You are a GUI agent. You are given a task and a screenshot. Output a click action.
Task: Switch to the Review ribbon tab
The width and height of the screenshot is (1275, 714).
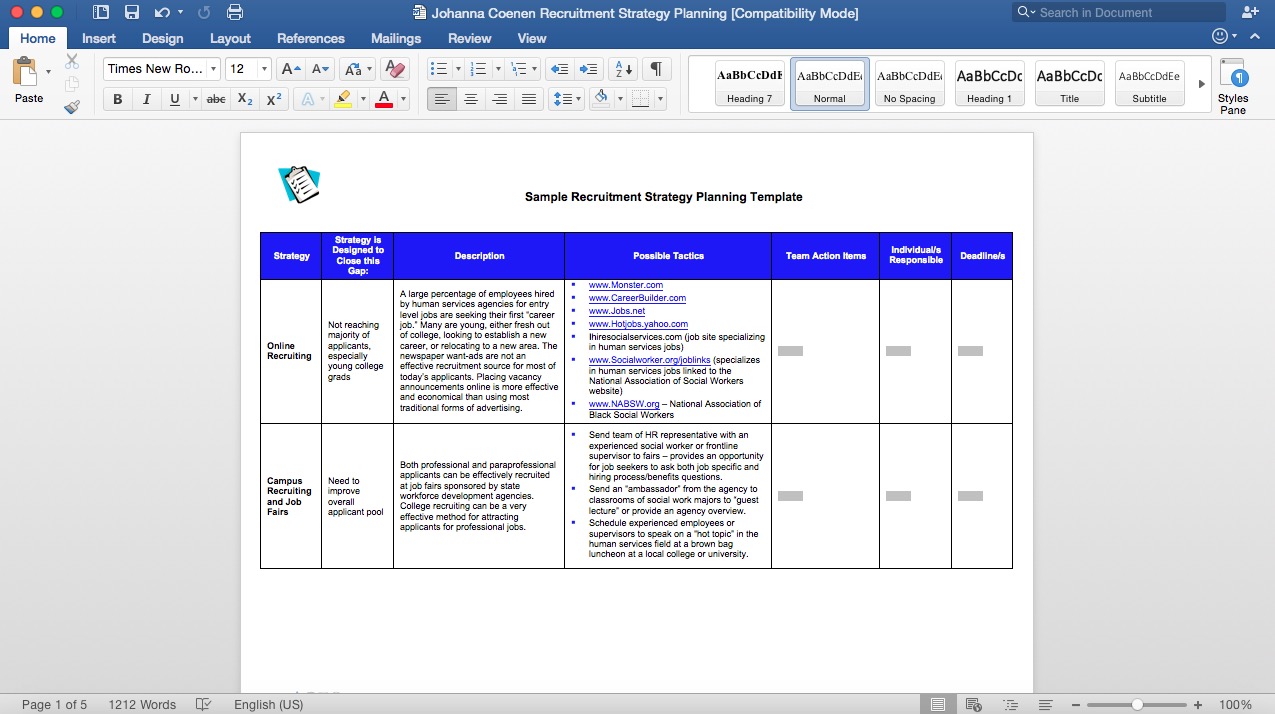pos(469,38)
